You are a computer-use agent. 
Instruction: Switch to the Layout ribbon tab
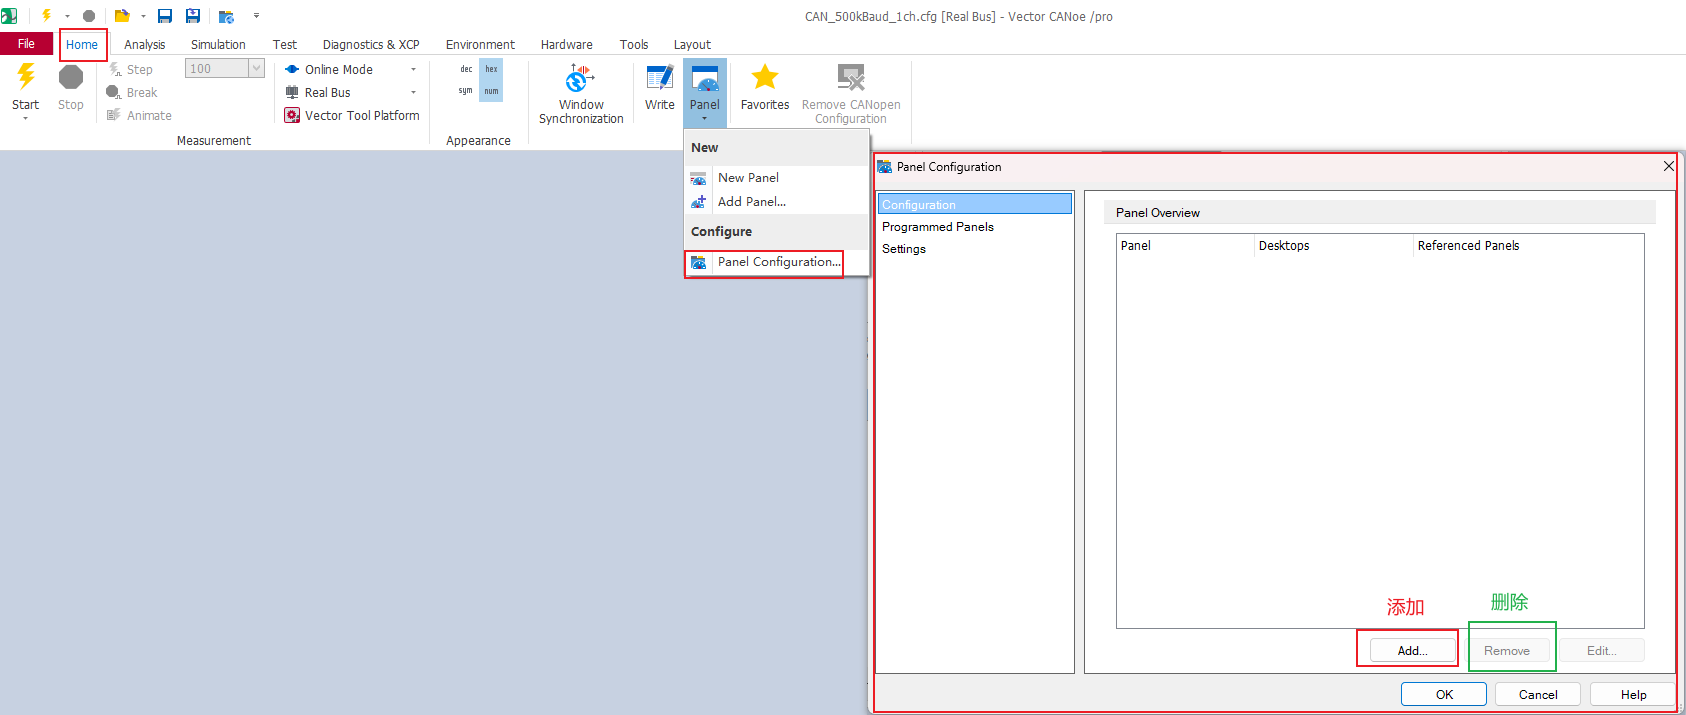[692, 44]
